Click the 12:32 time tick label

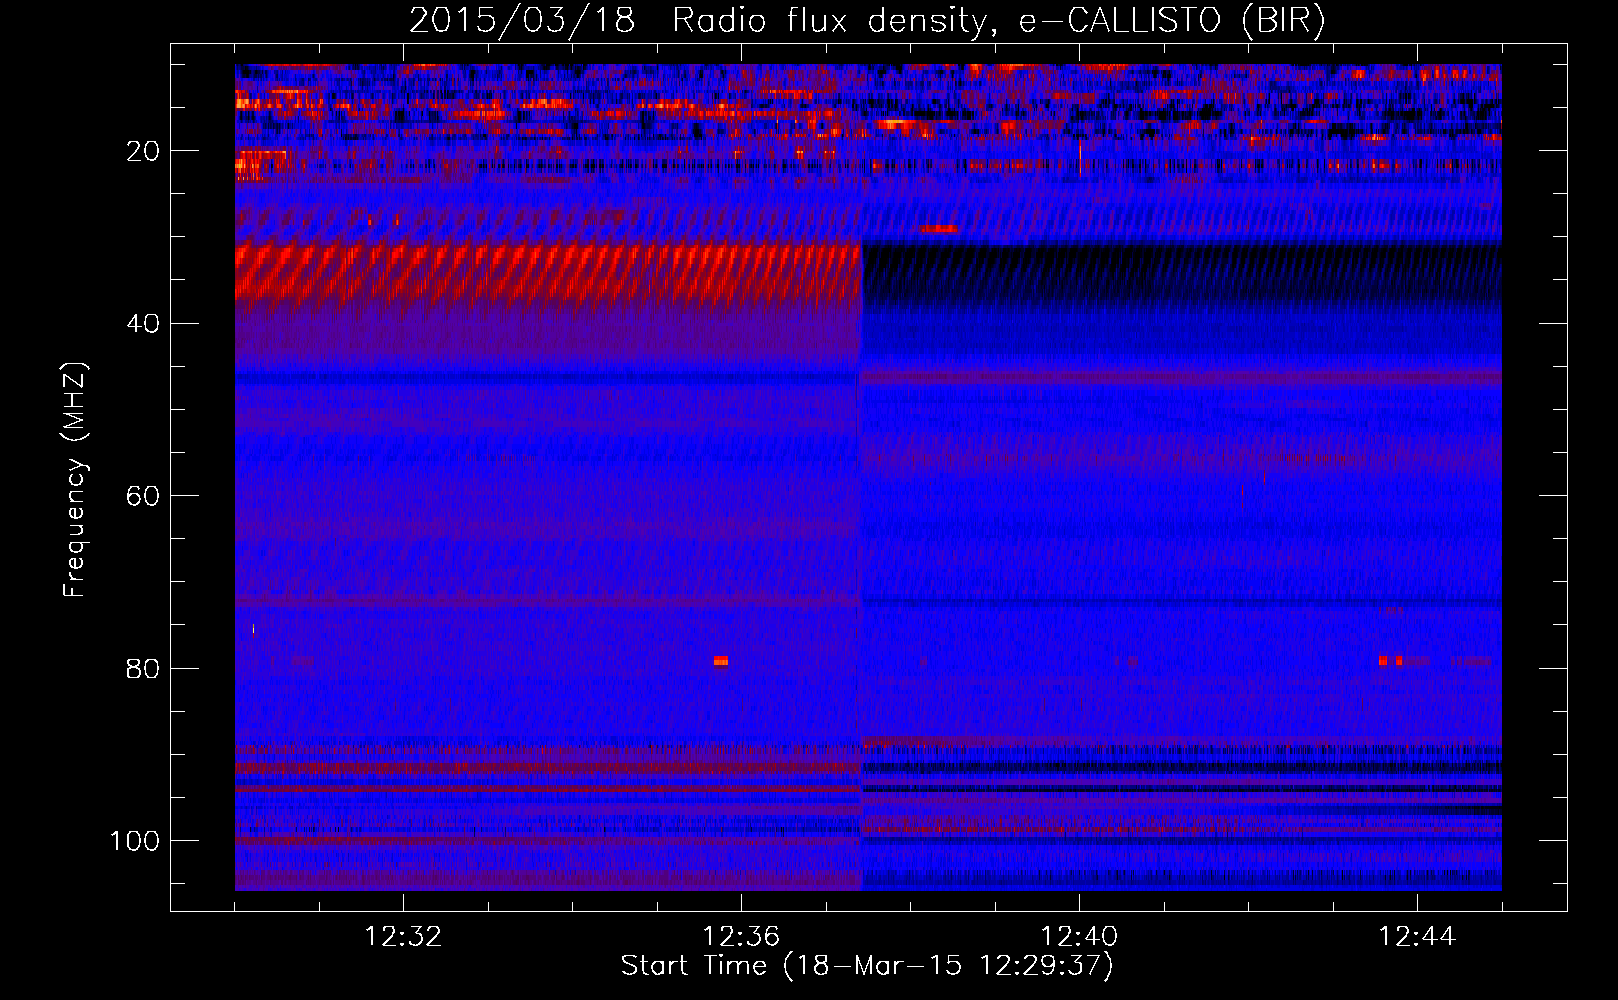coord(403,937)
